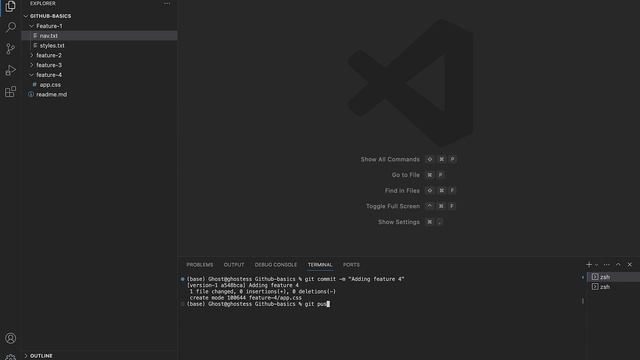
Task: Open the Run and Debug view icon
Action: point(10,70)
